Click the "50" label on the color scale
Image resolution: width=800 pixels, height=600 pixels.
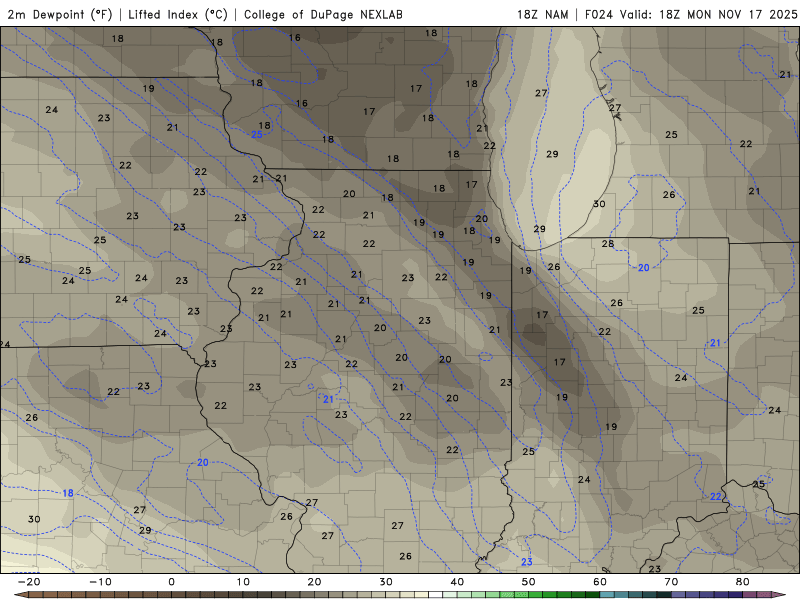tap(529, 582)
